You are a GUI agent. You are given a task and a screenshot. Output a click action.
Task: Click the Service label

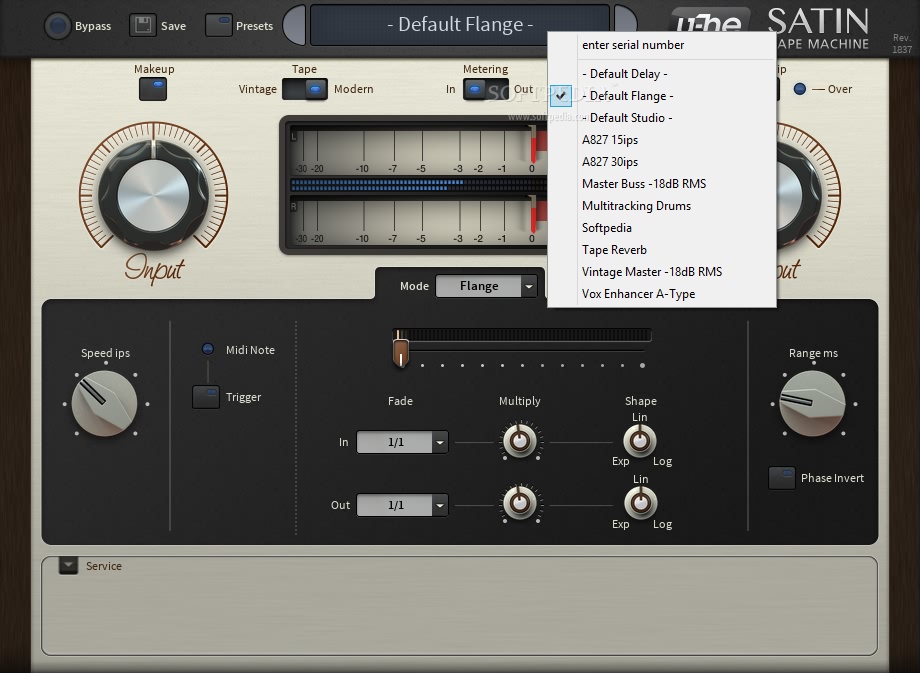[x=104, y=566]
